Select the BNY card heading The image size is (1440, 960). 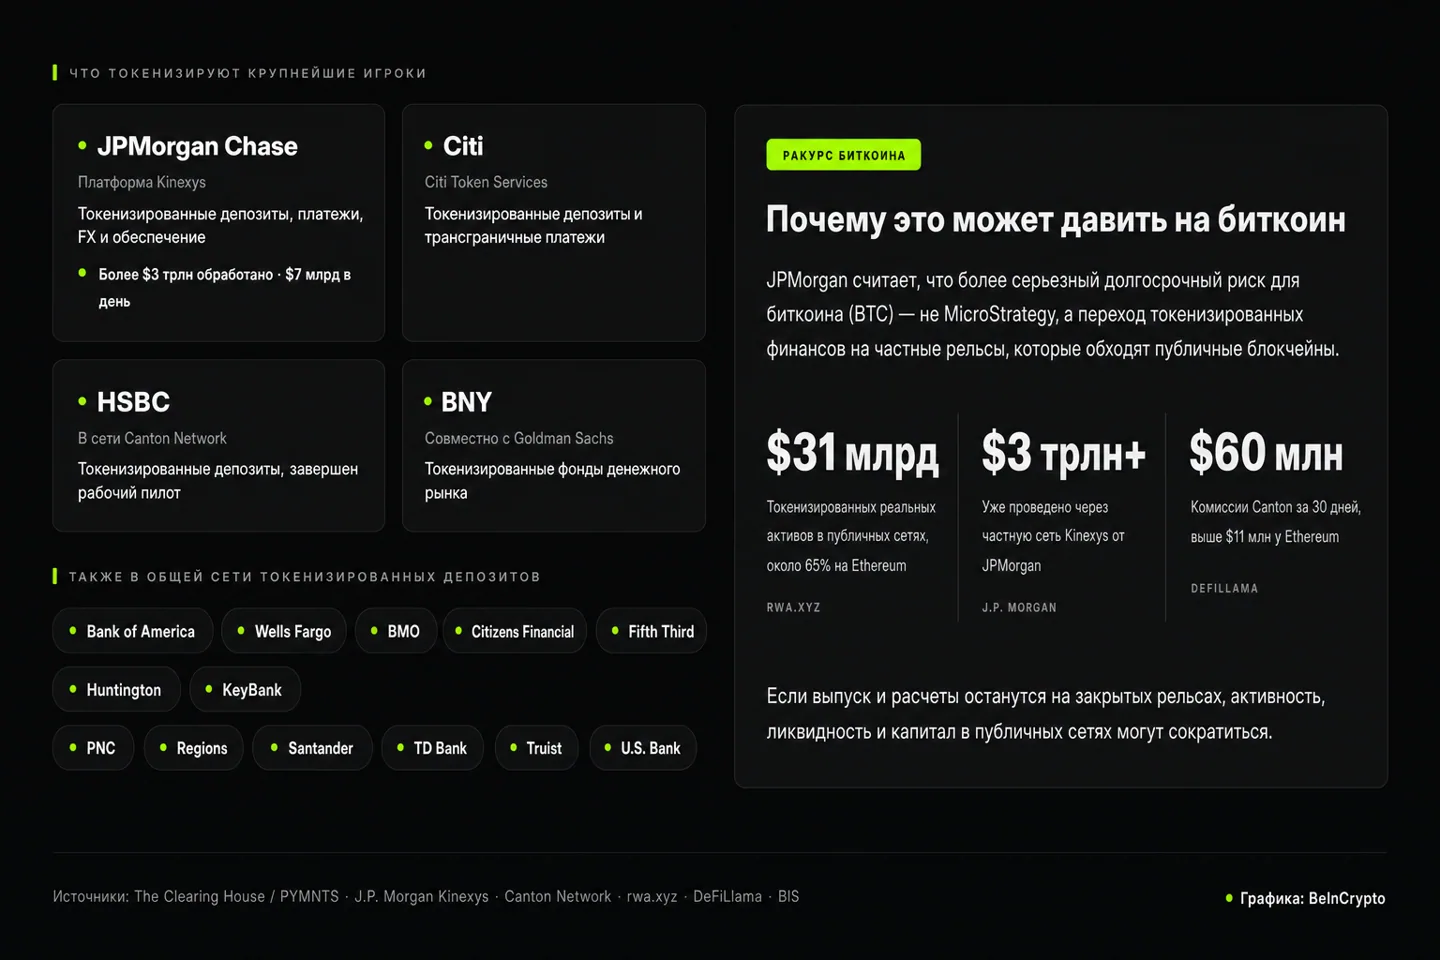coord(466,402)
